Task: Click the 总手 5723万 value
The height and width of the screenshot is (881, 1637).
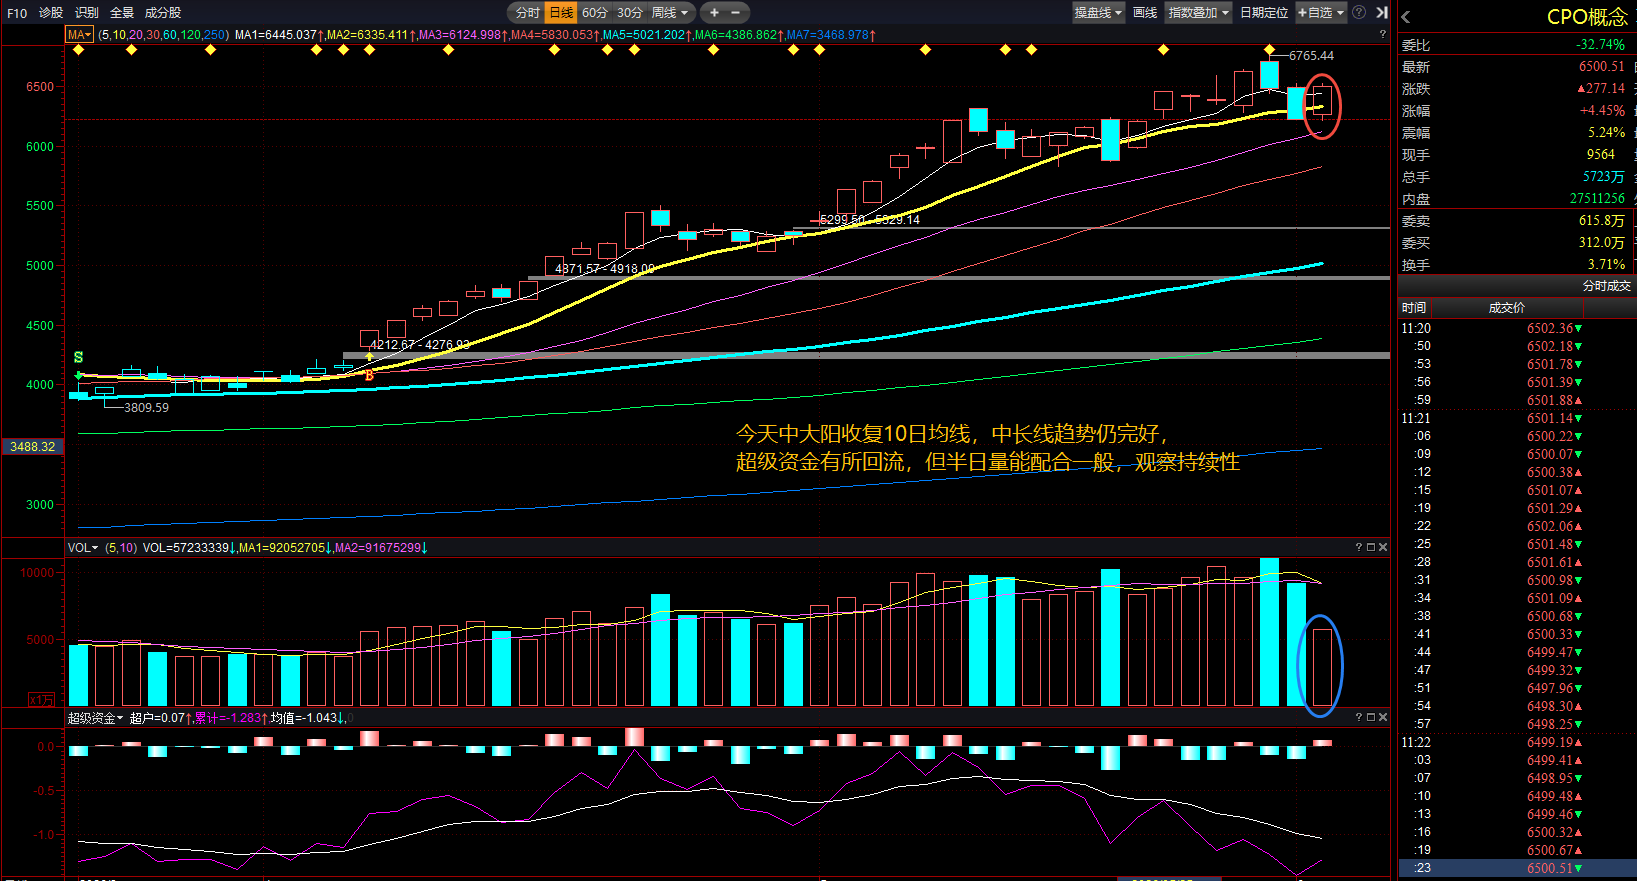Action: (1603, 177)
